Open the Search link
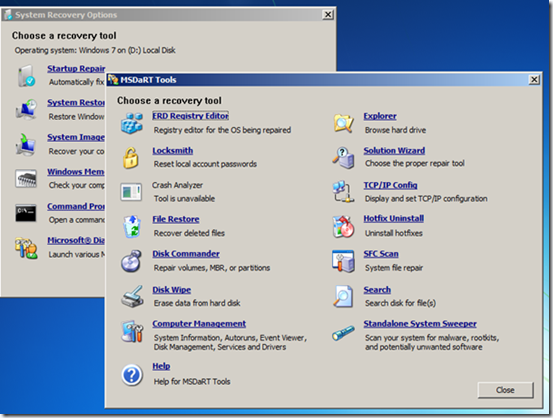The image size is (553, 418). [377, 290]
